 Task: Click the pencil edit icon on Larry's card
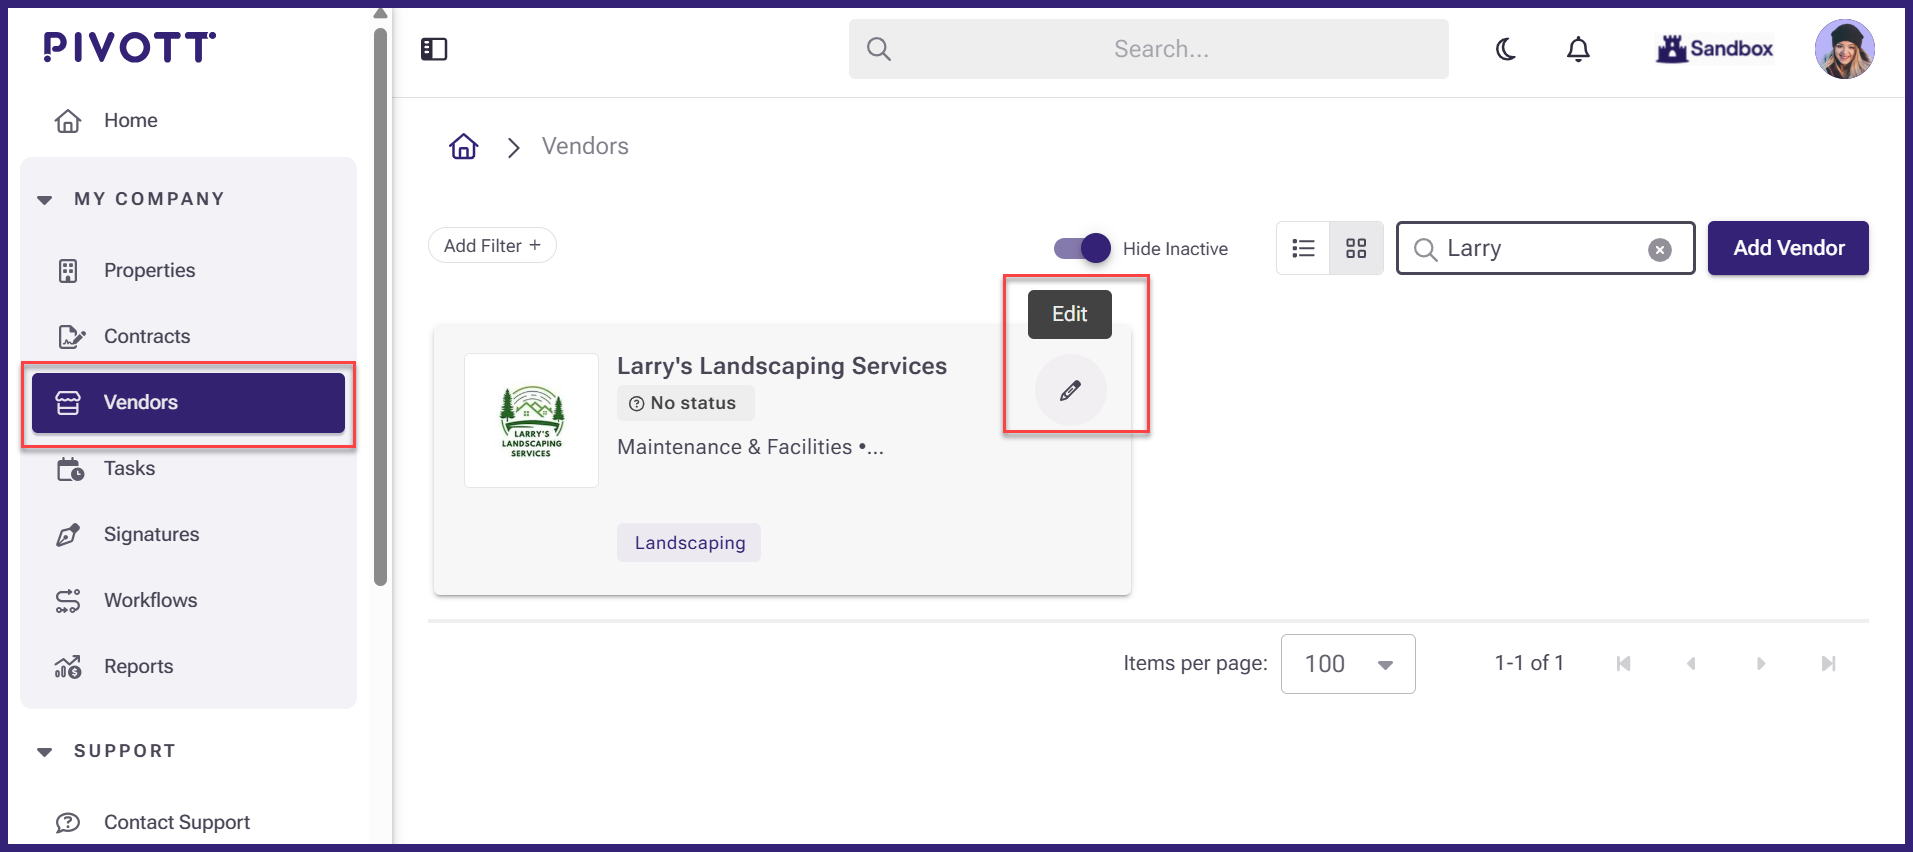point(1070,390)
